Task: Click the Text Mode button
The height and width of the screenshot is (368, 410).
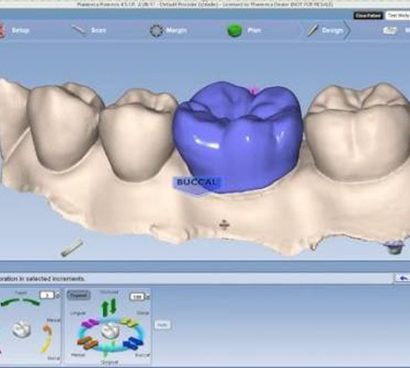Action: 398,15
